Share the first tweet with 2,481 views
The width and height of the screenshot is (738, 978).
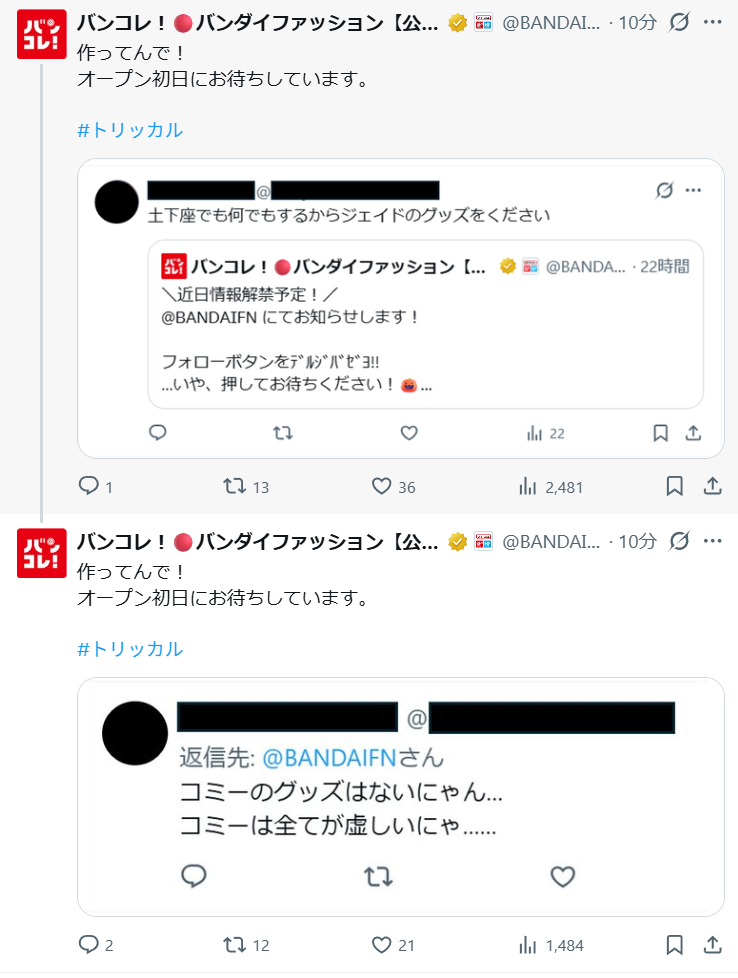tap(712, 487)
